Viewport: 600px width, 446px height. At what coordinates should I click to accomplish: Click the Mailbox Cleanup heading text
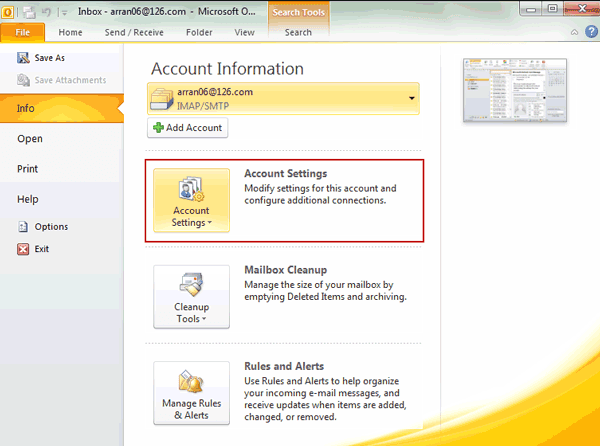285,270
